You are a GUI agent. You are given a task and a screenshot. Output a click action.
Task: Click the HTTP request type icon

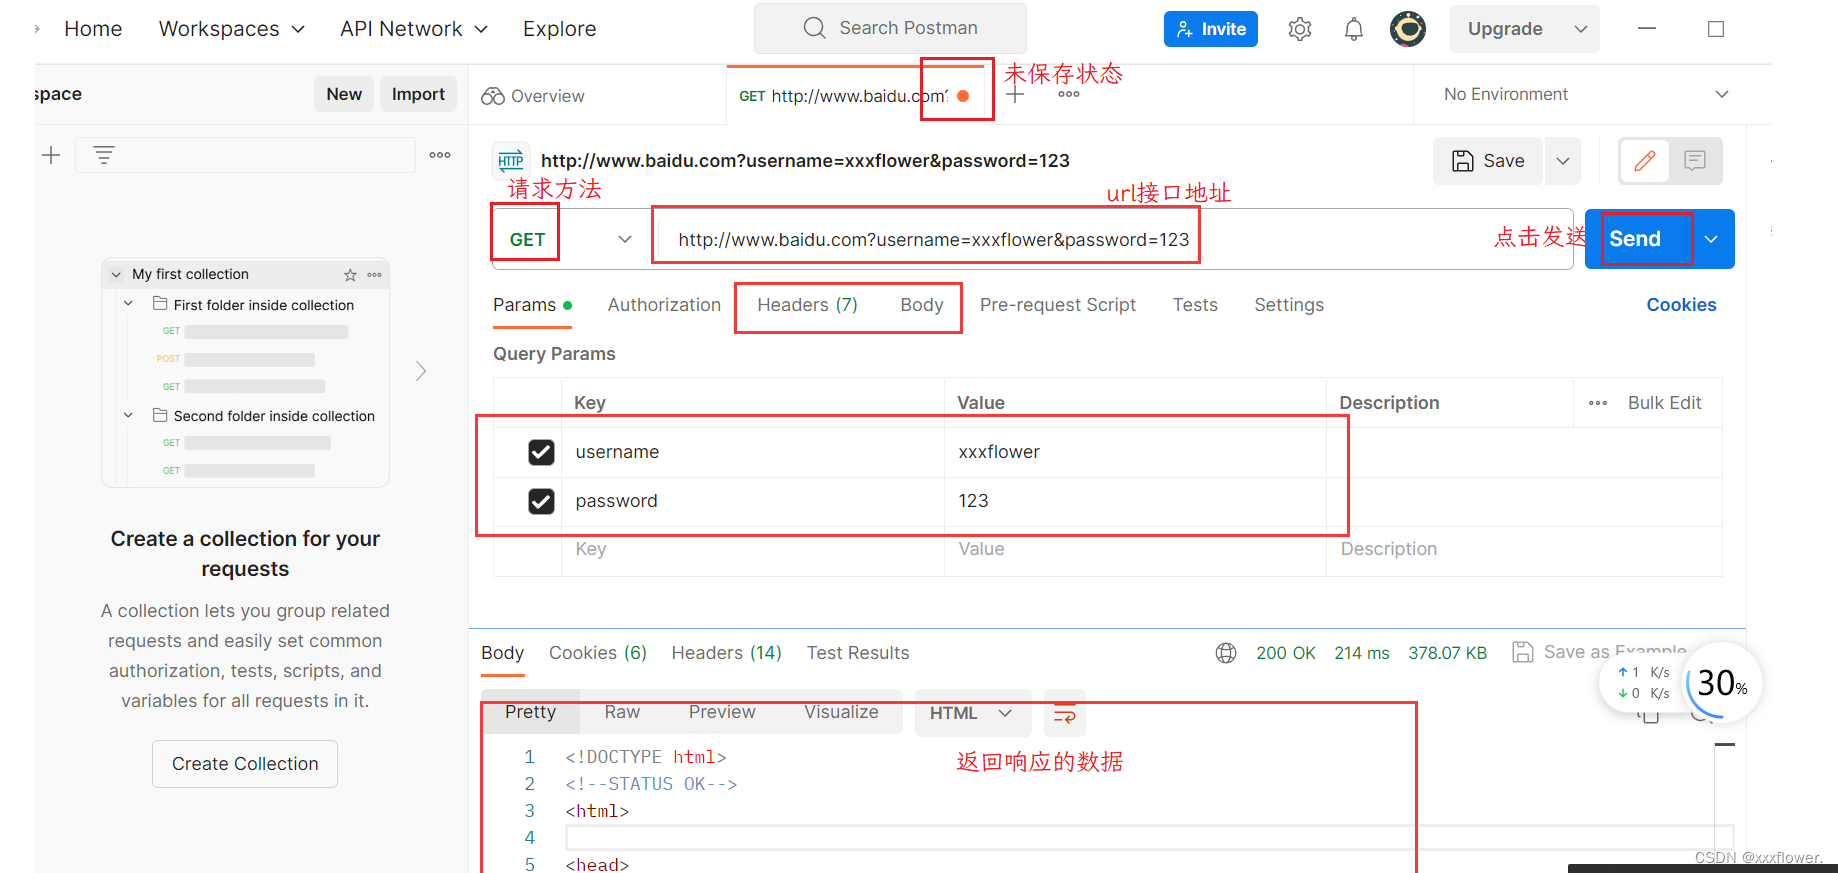[511, 160]
